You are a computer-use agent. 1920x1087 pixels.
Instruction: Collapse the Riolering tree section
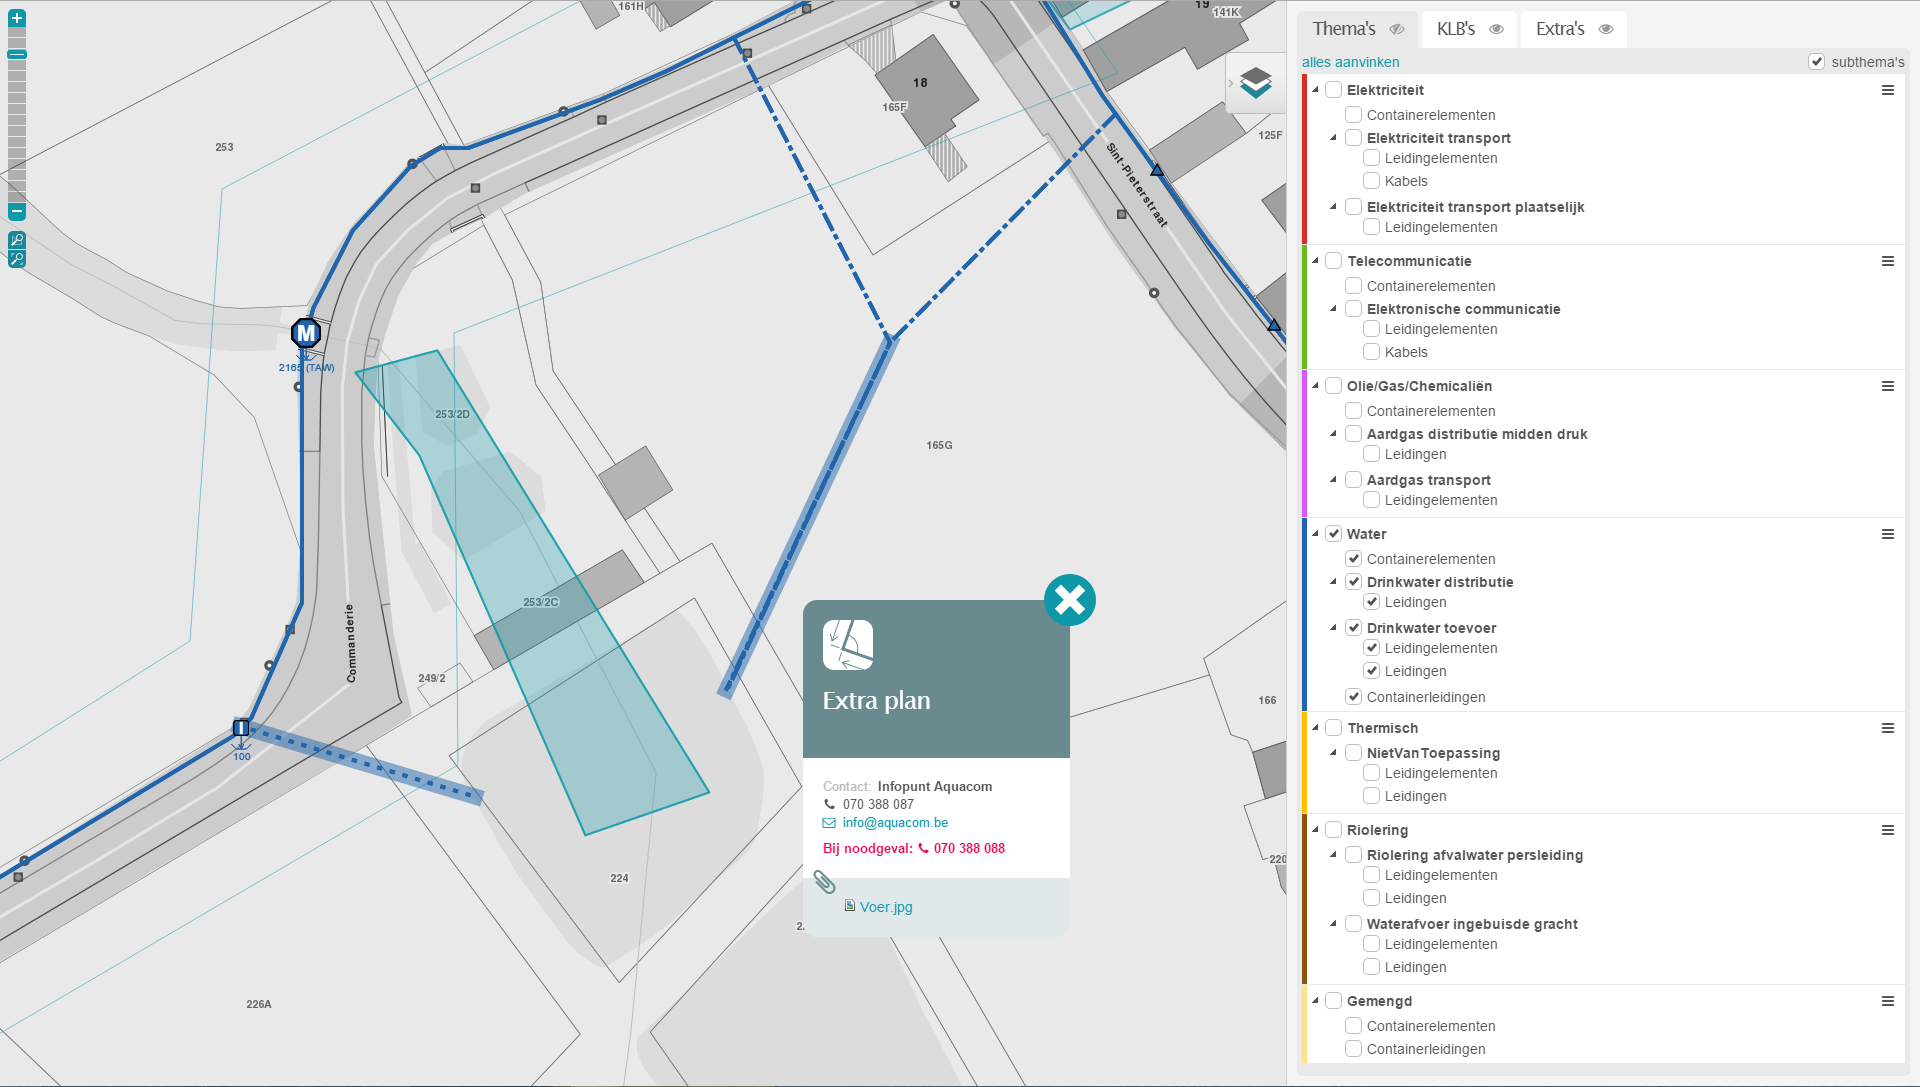point(1315,830)
